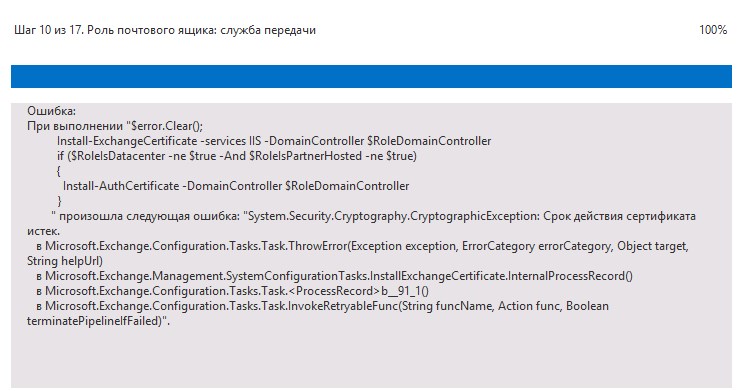
Task: Click the closing curly brace line
Action: click(59, 201)
